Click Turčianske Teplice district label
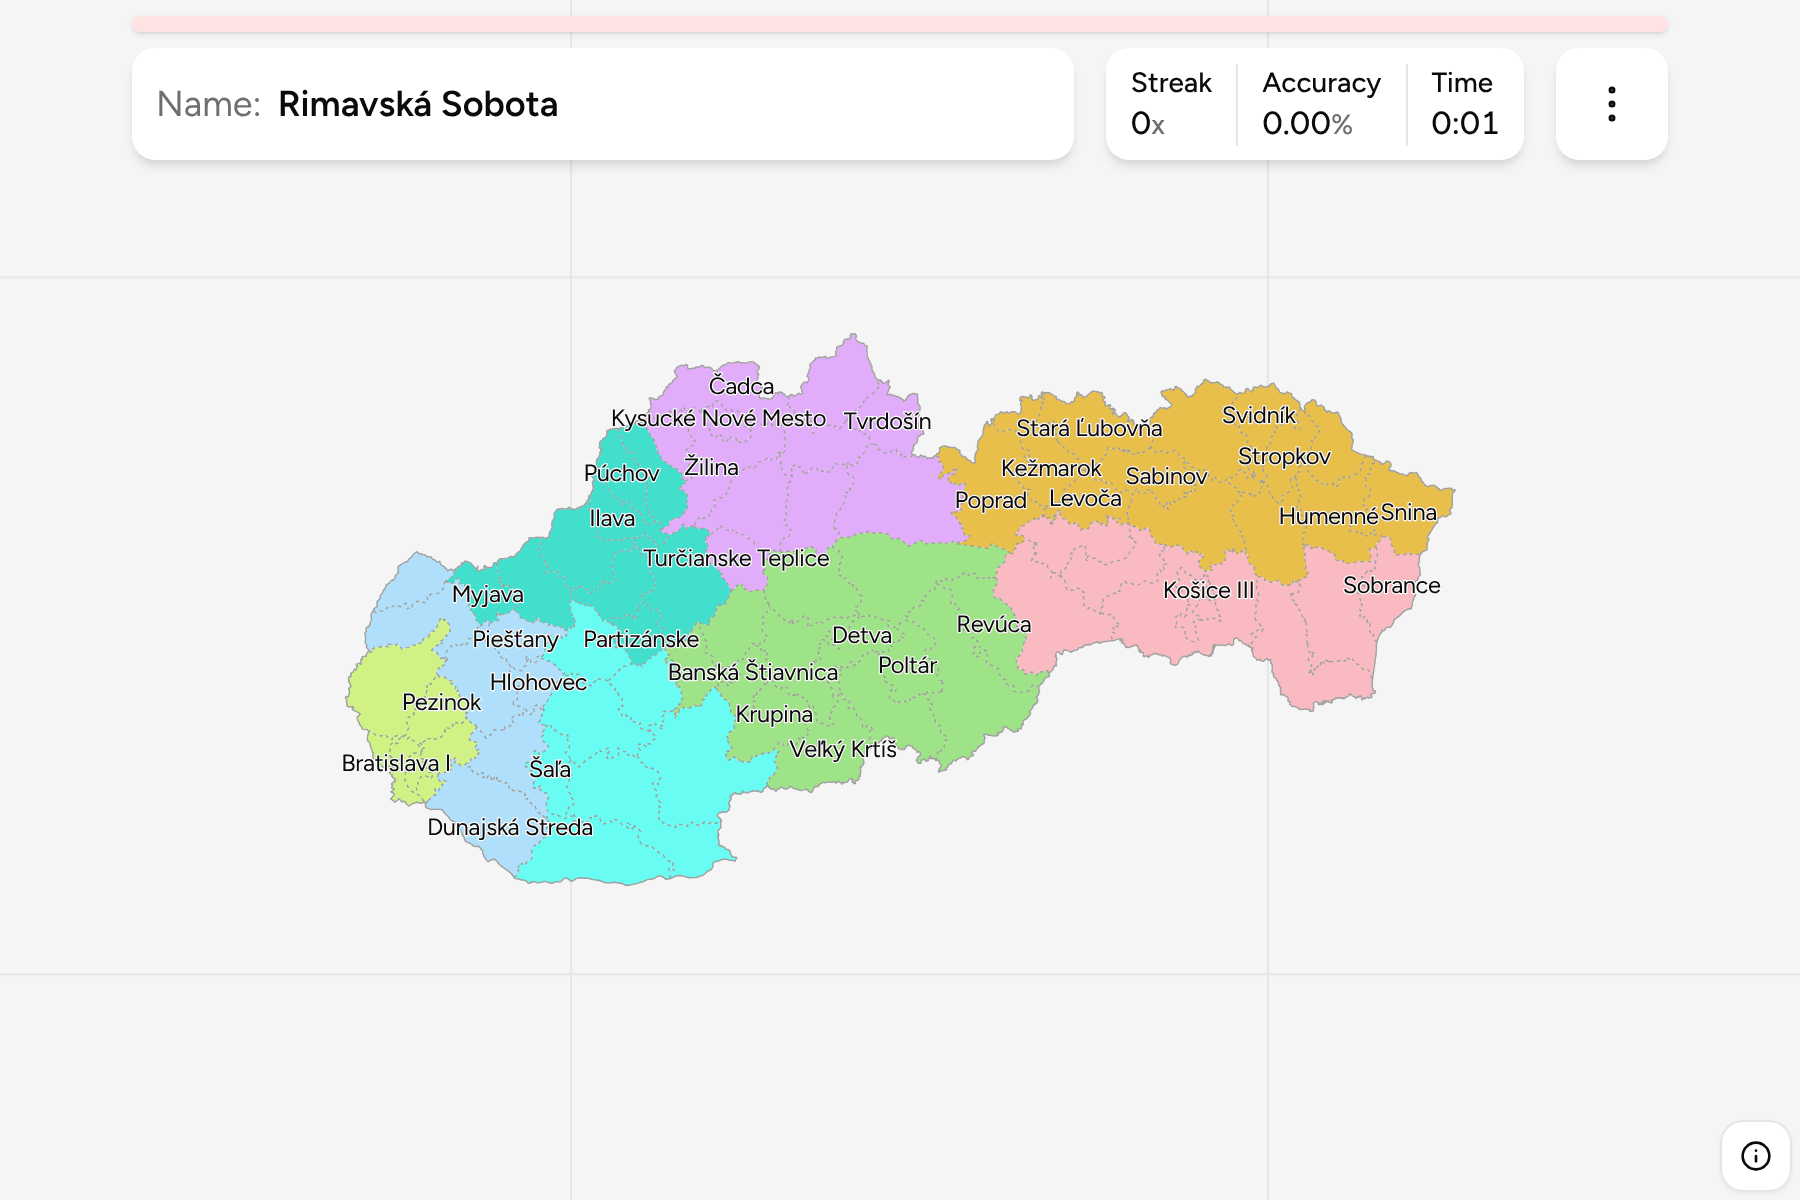This screenshot has width=1800, height=1200. 736,558
